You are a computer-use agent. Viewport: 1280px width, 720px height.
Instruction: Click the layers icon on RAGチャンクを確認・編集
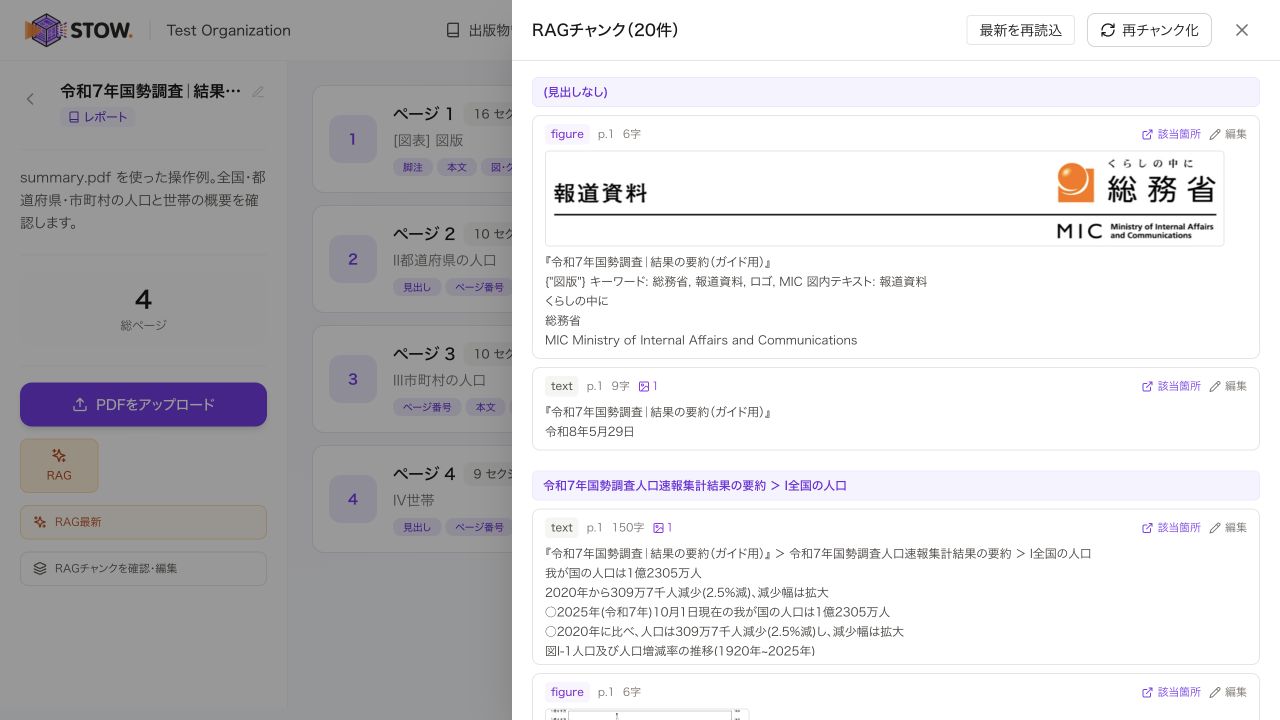pos(40,568)
